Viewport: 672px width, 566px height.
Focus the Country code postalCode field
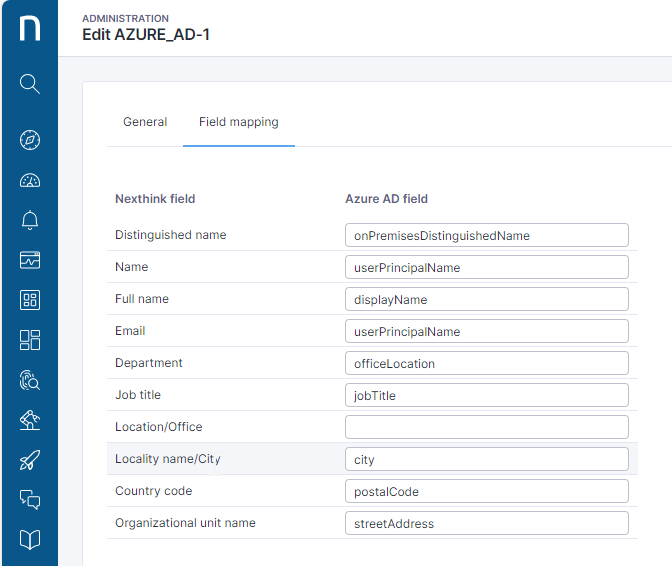pyautogui.click(x=486, y=491)
